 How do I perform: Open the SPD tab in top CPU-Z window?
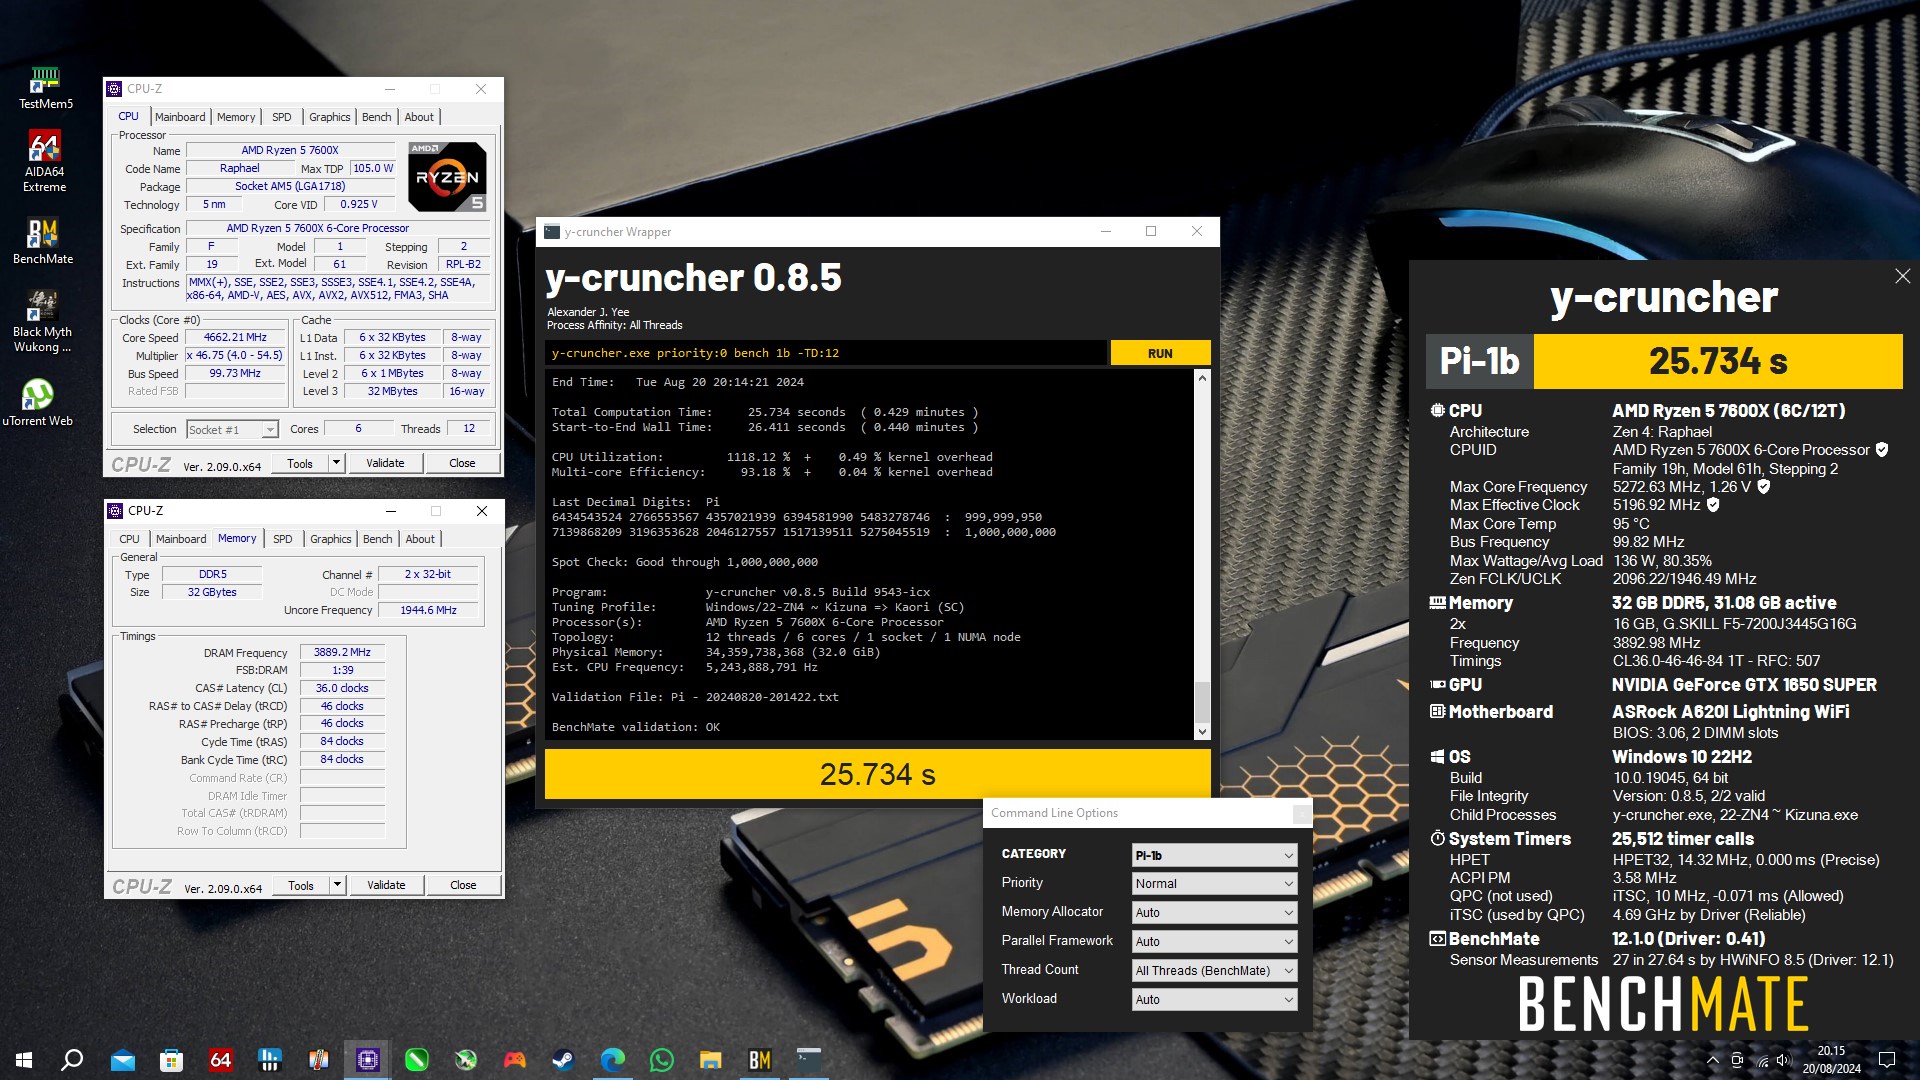(x=282, y=117)
